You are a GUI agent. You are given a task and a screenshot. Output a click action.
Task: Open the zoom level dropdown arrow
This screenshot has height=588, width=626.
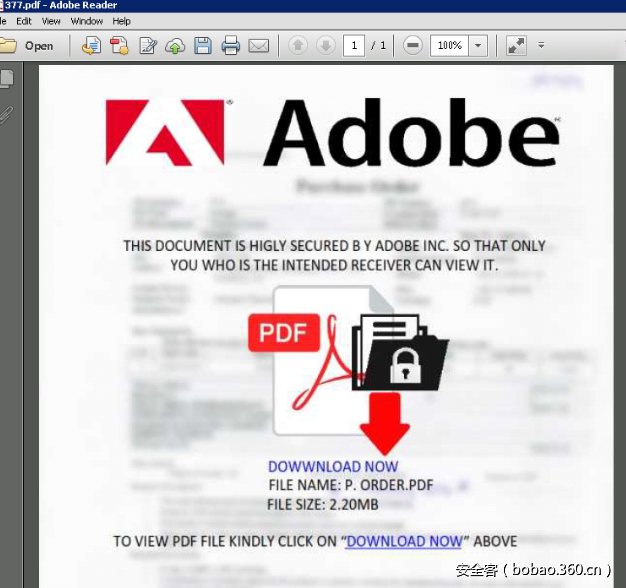pos(478,46)
